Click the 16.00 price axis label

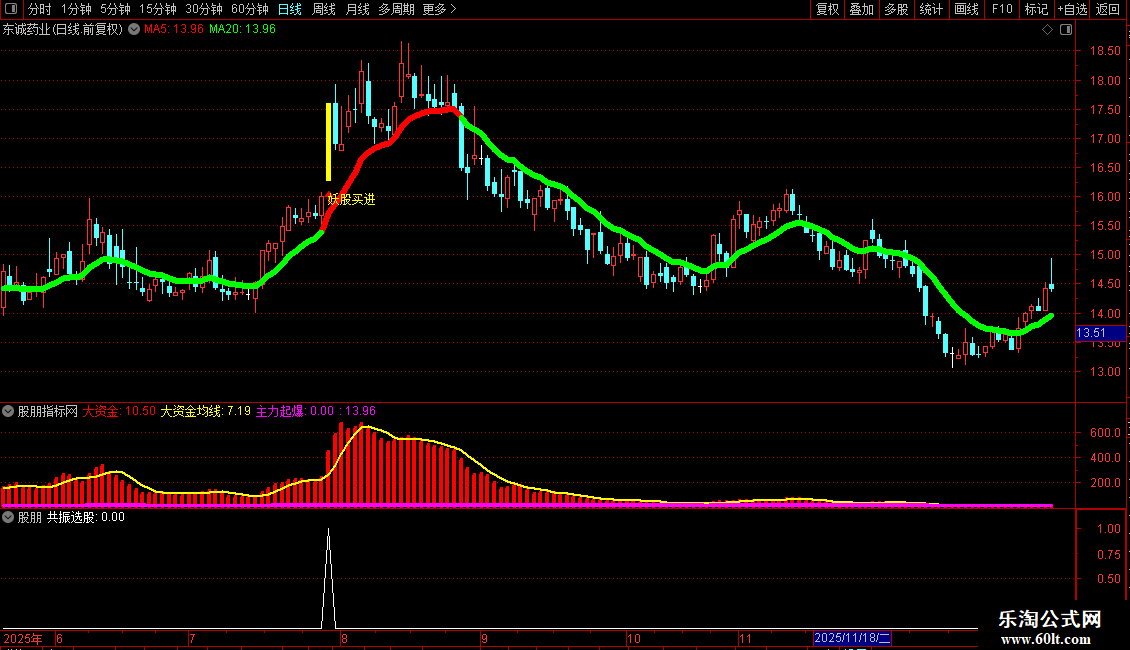[1105, 197]
